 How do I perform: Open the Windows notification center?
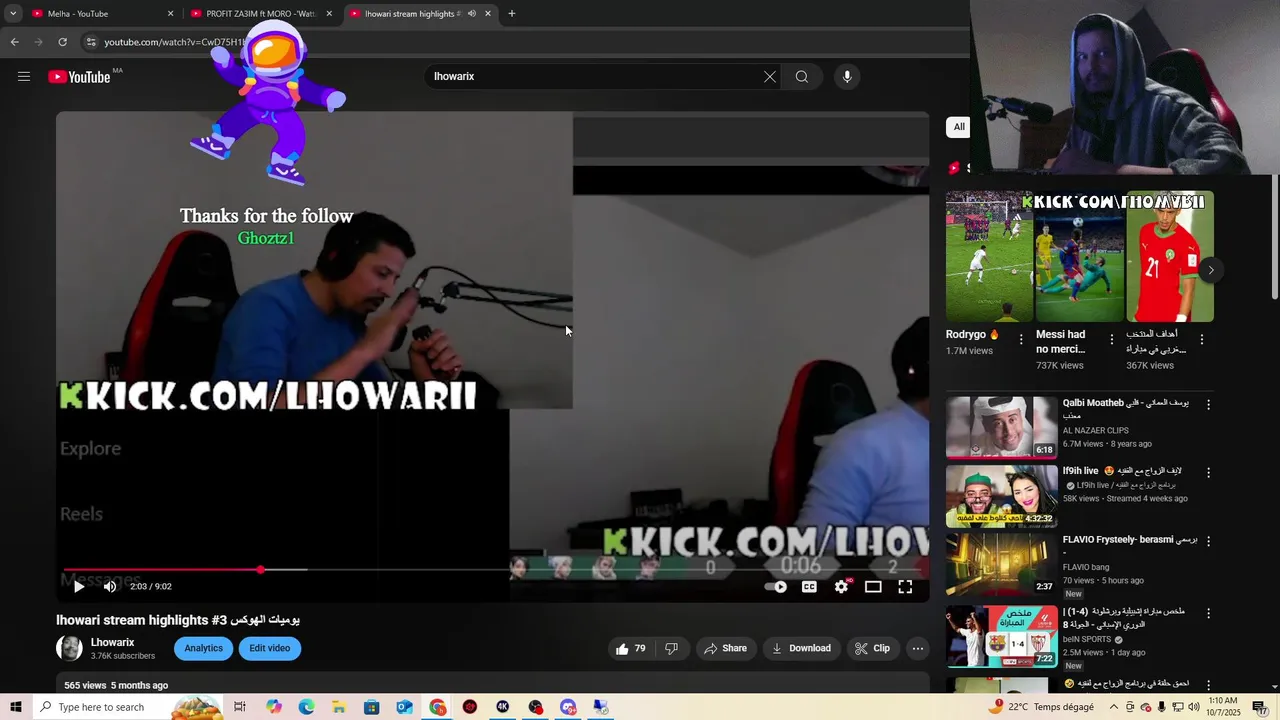coord(1260,707)
